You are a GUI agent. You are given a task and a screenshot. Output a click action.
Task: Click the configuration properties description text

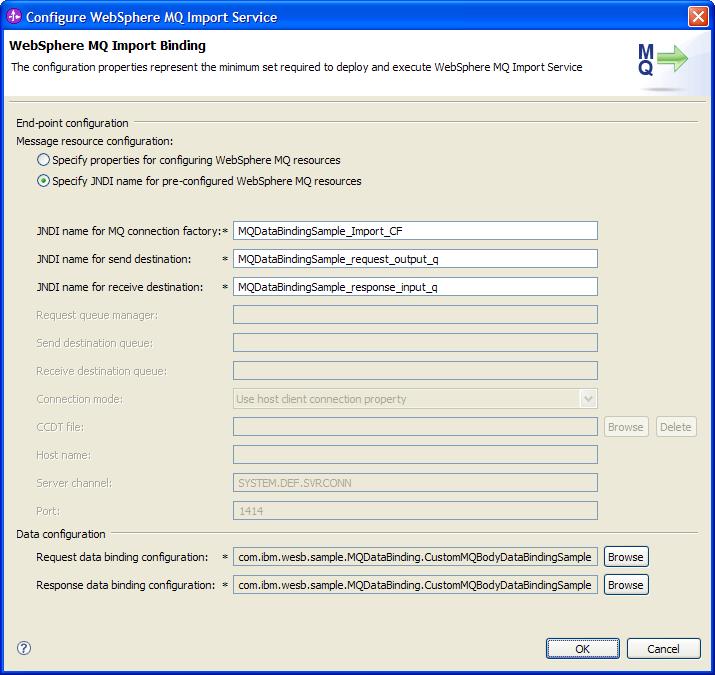pyautogui.click(x=296, y=67)
